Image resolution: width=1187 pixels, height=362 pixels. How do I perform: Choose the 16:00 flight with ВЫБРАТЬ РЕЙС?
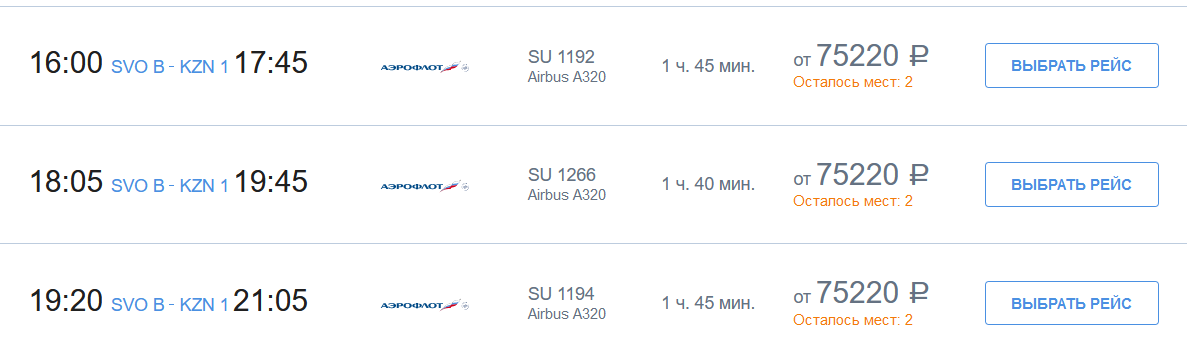(x=1071, y=66)
